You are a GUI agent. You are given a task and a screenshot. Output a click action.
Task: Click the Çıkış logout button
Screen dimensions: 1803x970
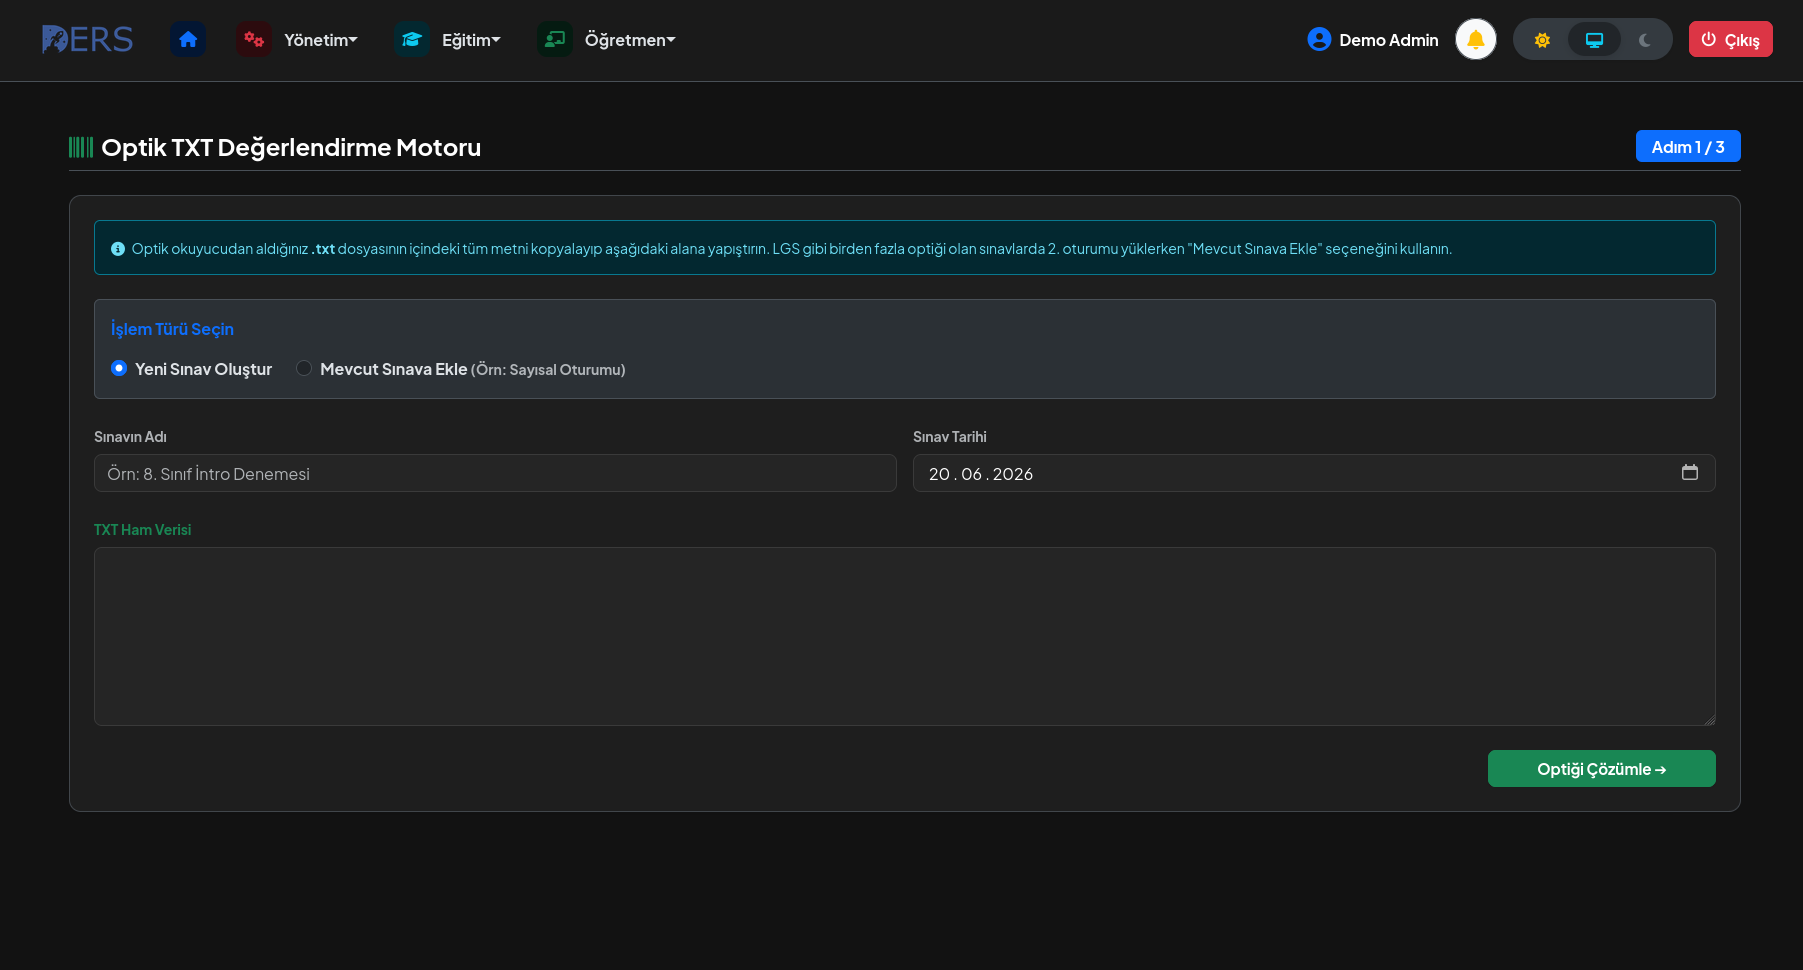pos(1730,39)
